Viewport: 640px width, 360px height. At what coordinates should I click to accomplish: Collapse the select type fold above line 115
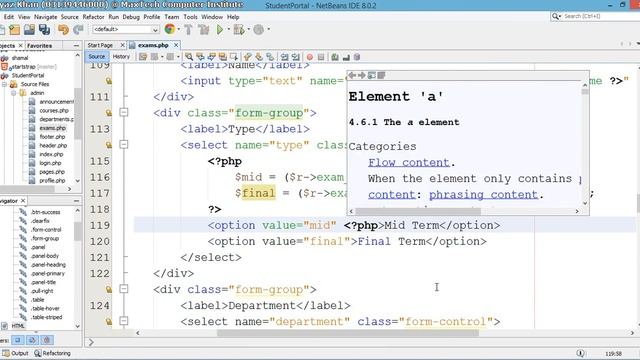[x=124, y=144]
